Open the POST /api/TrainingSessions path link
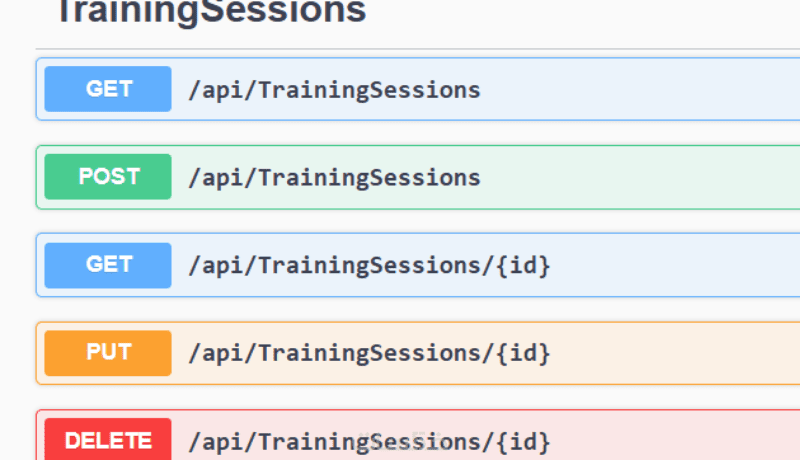 click(x=334, y=178)
